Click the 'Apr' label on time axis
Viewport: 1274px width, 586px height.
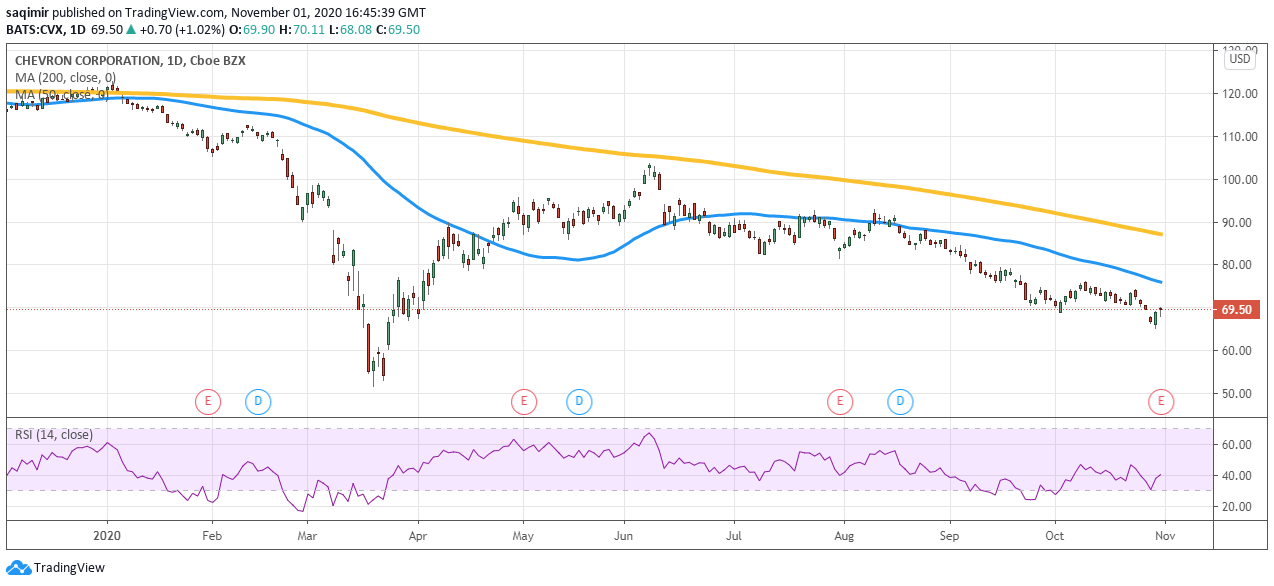point(417,536)
